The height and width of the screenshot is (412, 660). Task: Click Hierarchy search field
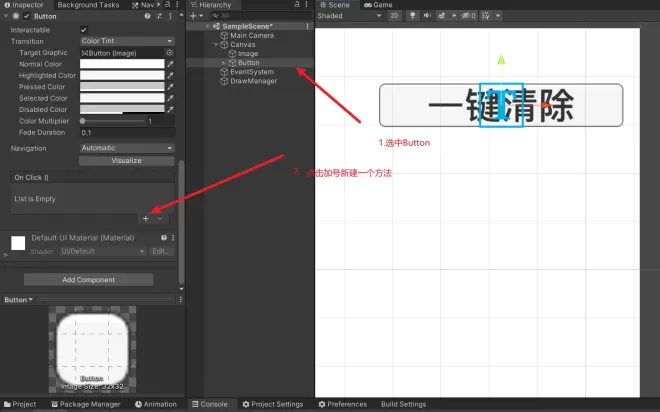pyautogui.click(x=260, y=16)
